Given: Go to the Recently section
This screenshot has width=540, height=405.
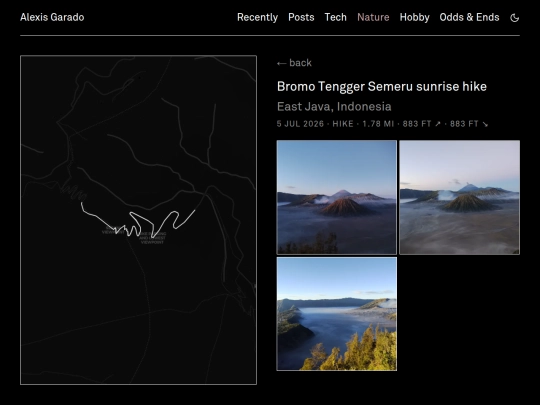Looking at the screenshot, I should (257, 17).
